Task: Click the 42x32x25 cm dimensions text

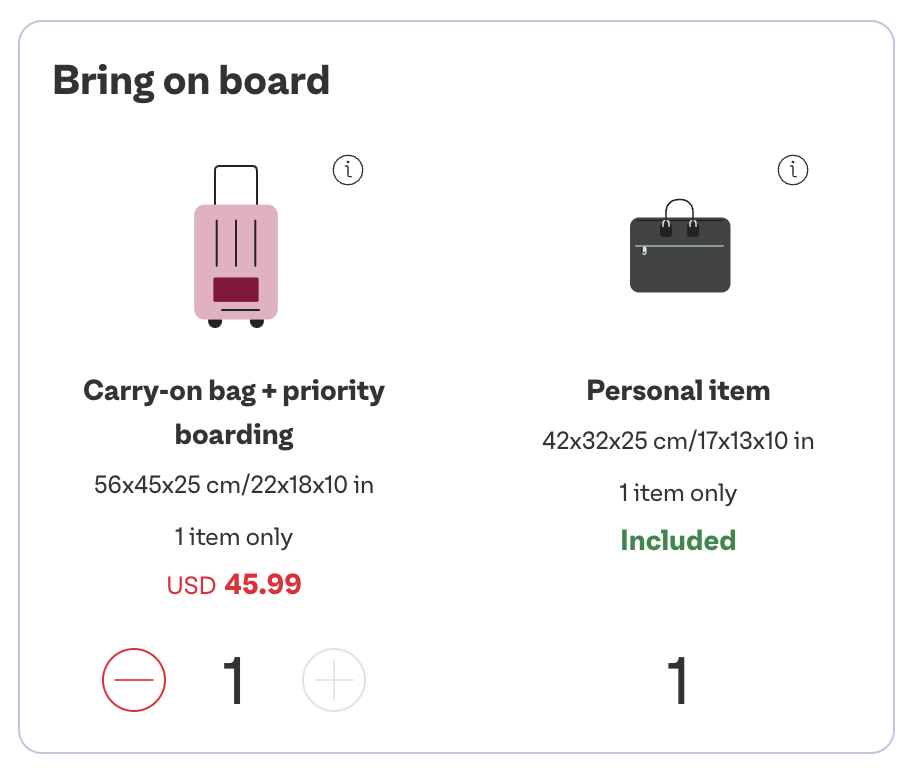Action: coord(678,441)
